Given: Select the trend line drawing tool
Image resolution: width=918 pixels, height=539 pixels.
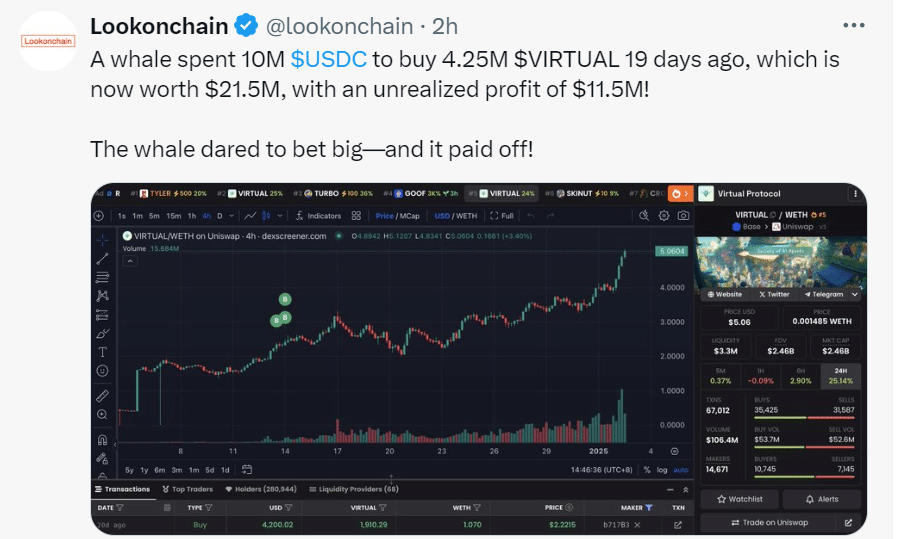Looking at the screenshot, I should 102,259.
